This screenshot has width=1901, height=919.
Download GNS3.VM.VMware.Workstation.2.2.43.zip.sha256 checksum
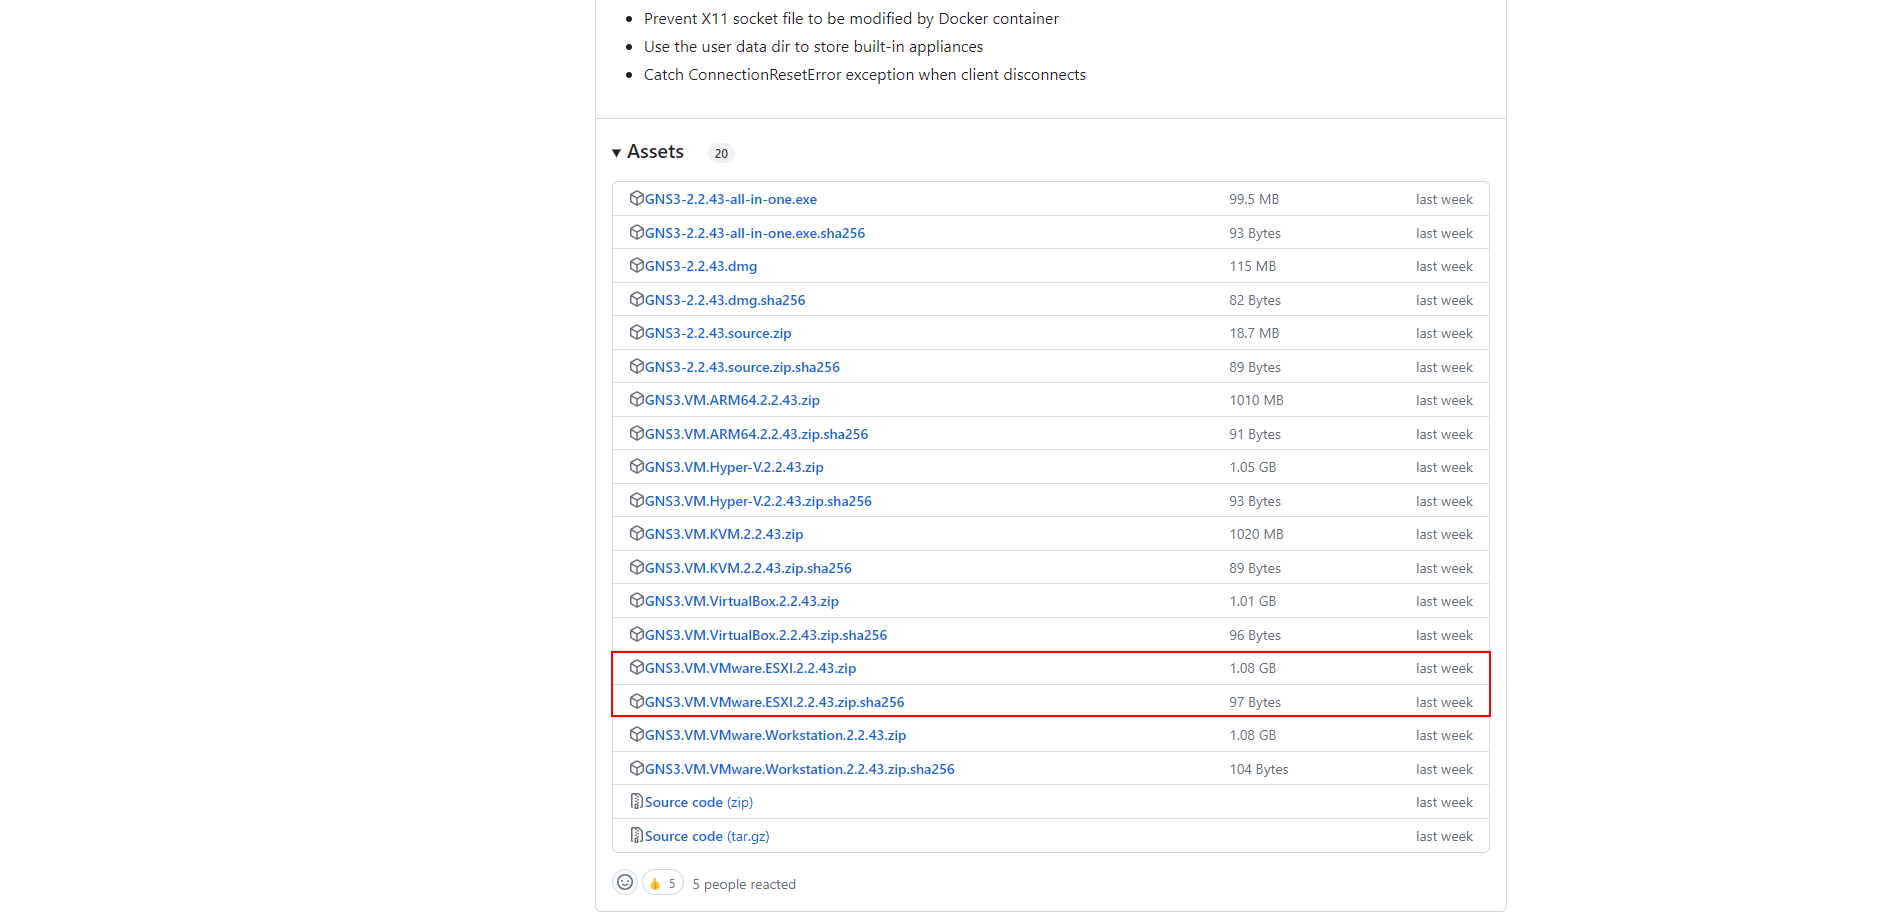coord(799,769)
